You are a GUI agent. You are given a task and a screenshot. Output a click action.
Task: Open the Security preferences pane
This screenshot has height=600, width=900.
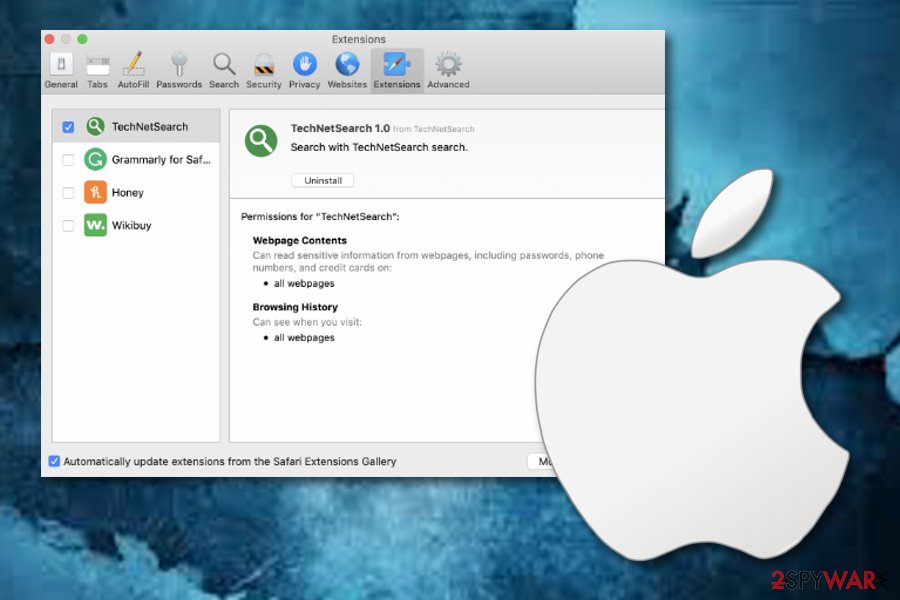(263, 70)
